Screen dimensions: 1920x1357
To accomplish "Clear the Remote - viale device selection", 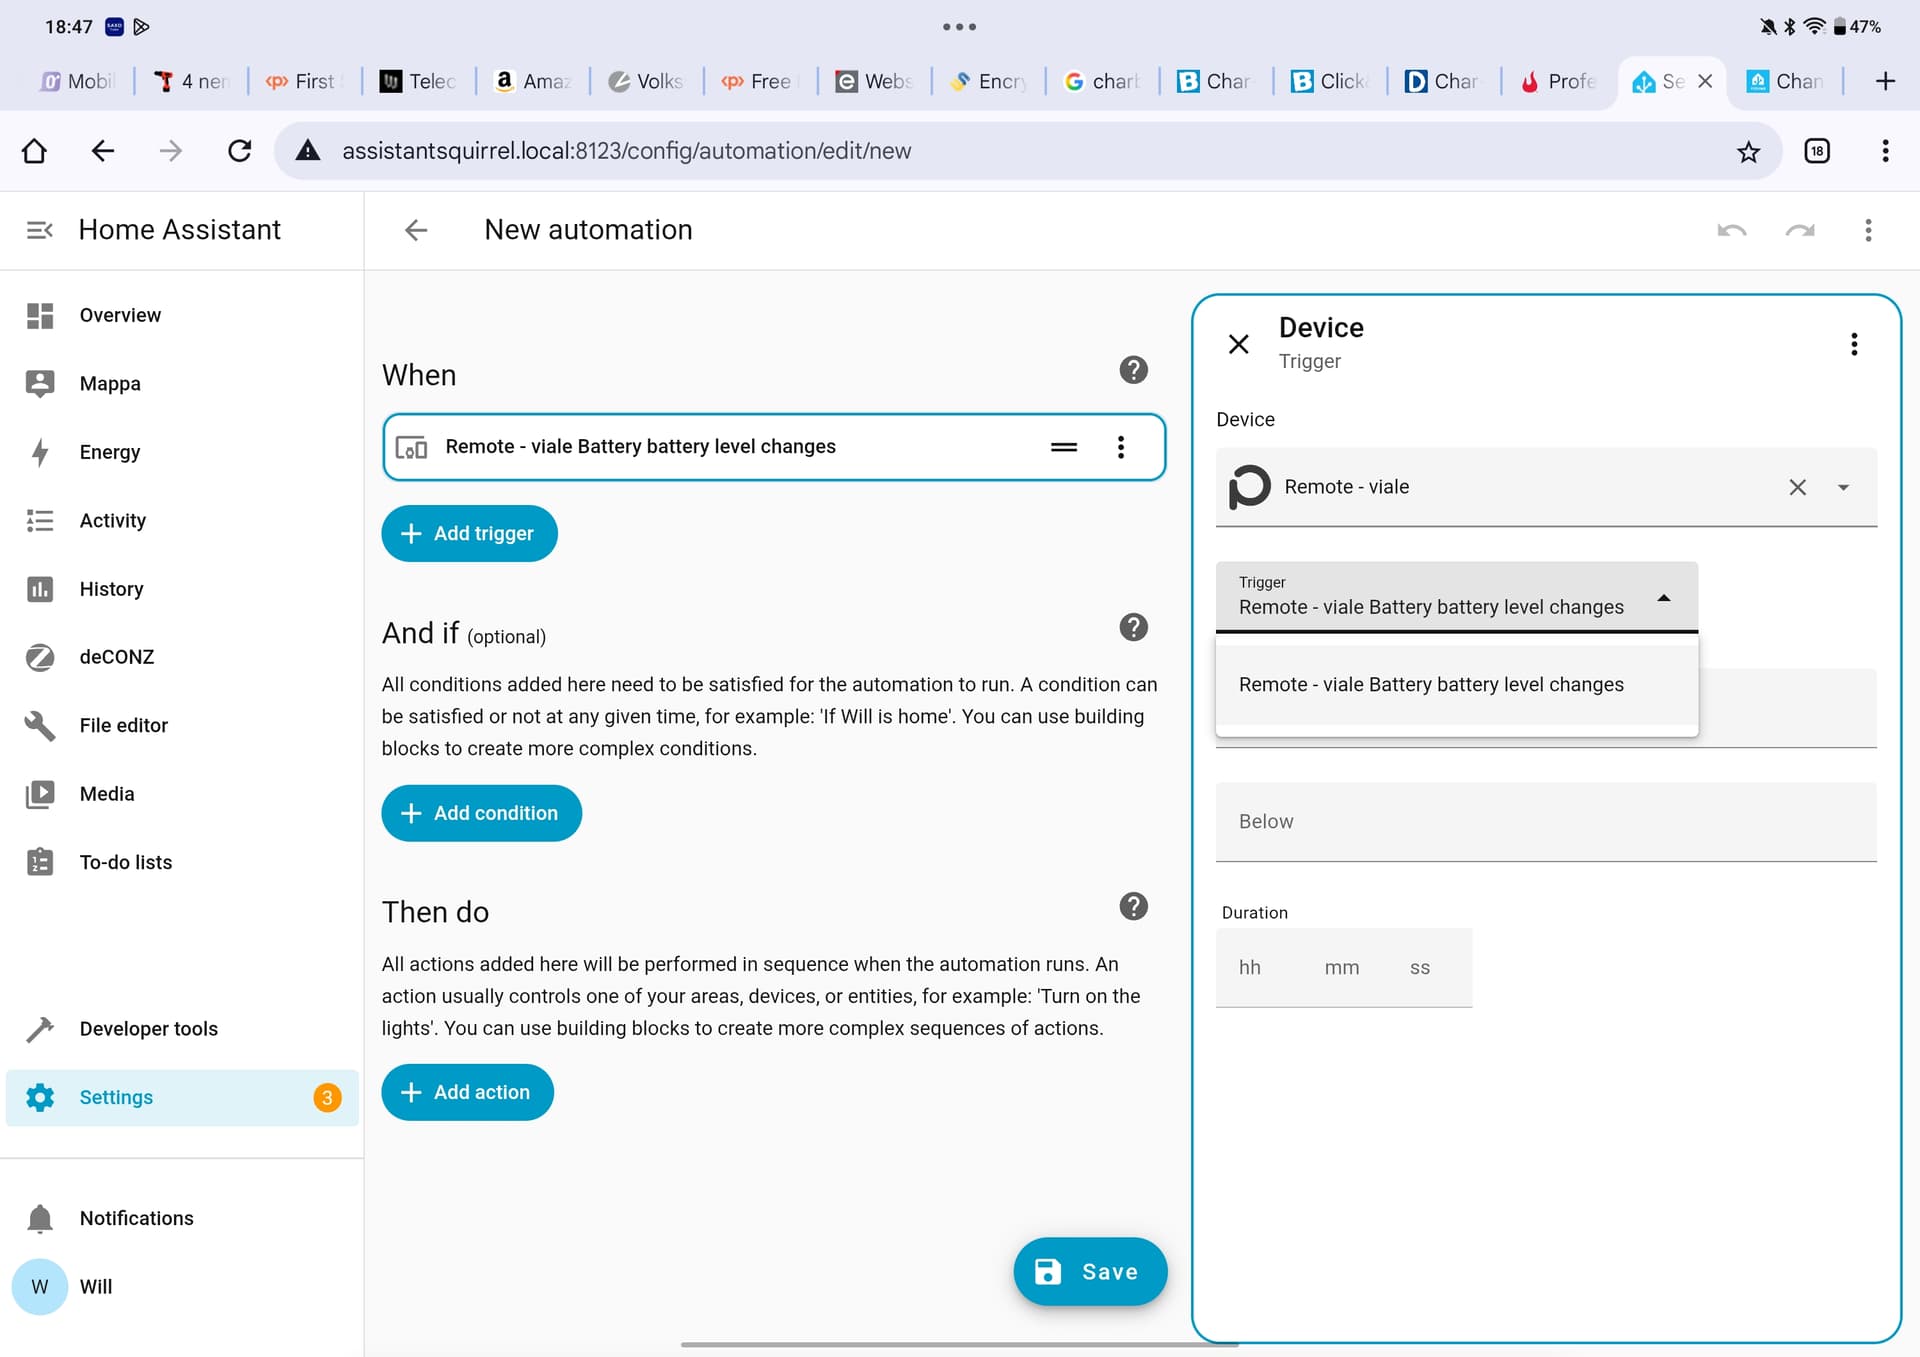I will click(1796, 487).
